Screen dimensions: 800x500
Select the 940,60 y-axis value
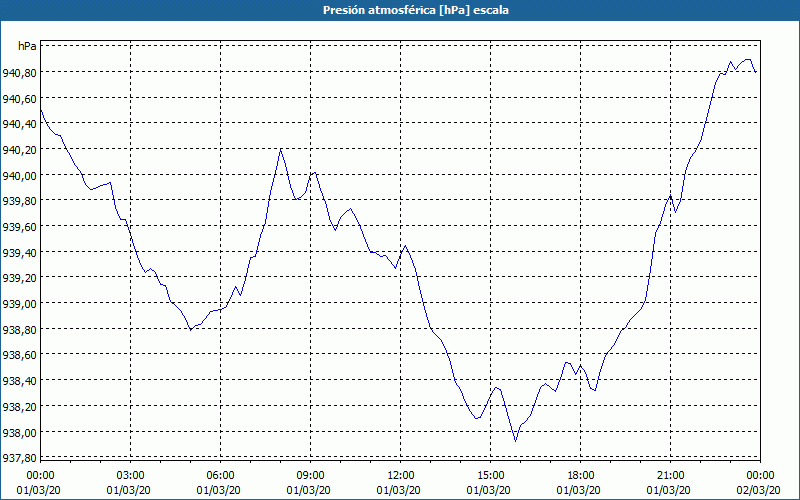pyautogui.click(x=19, y=98)
